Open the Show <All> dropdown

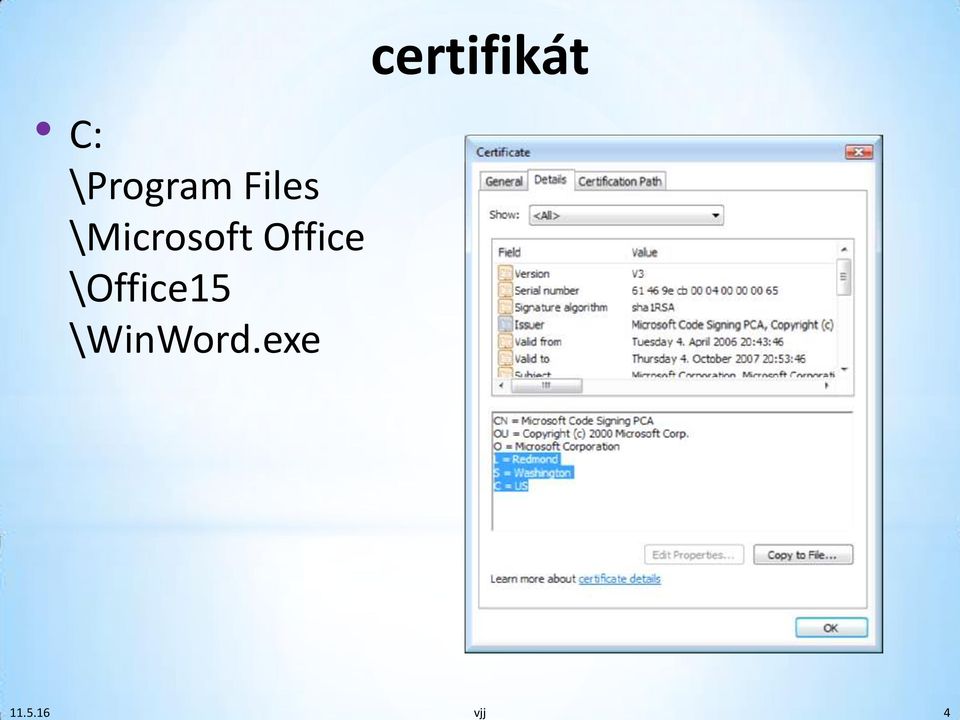(626, 216)
